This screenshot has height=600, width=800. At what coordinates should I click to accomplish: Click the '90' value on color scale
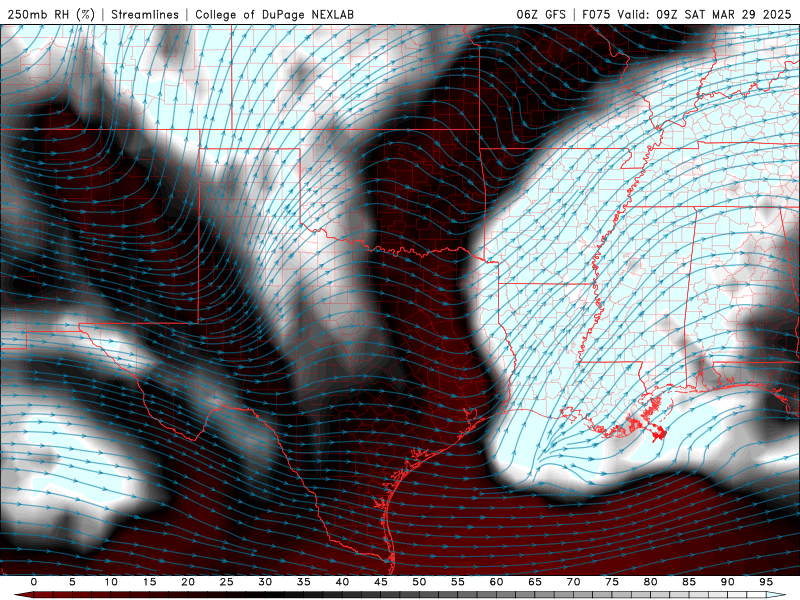coord(727,582)
